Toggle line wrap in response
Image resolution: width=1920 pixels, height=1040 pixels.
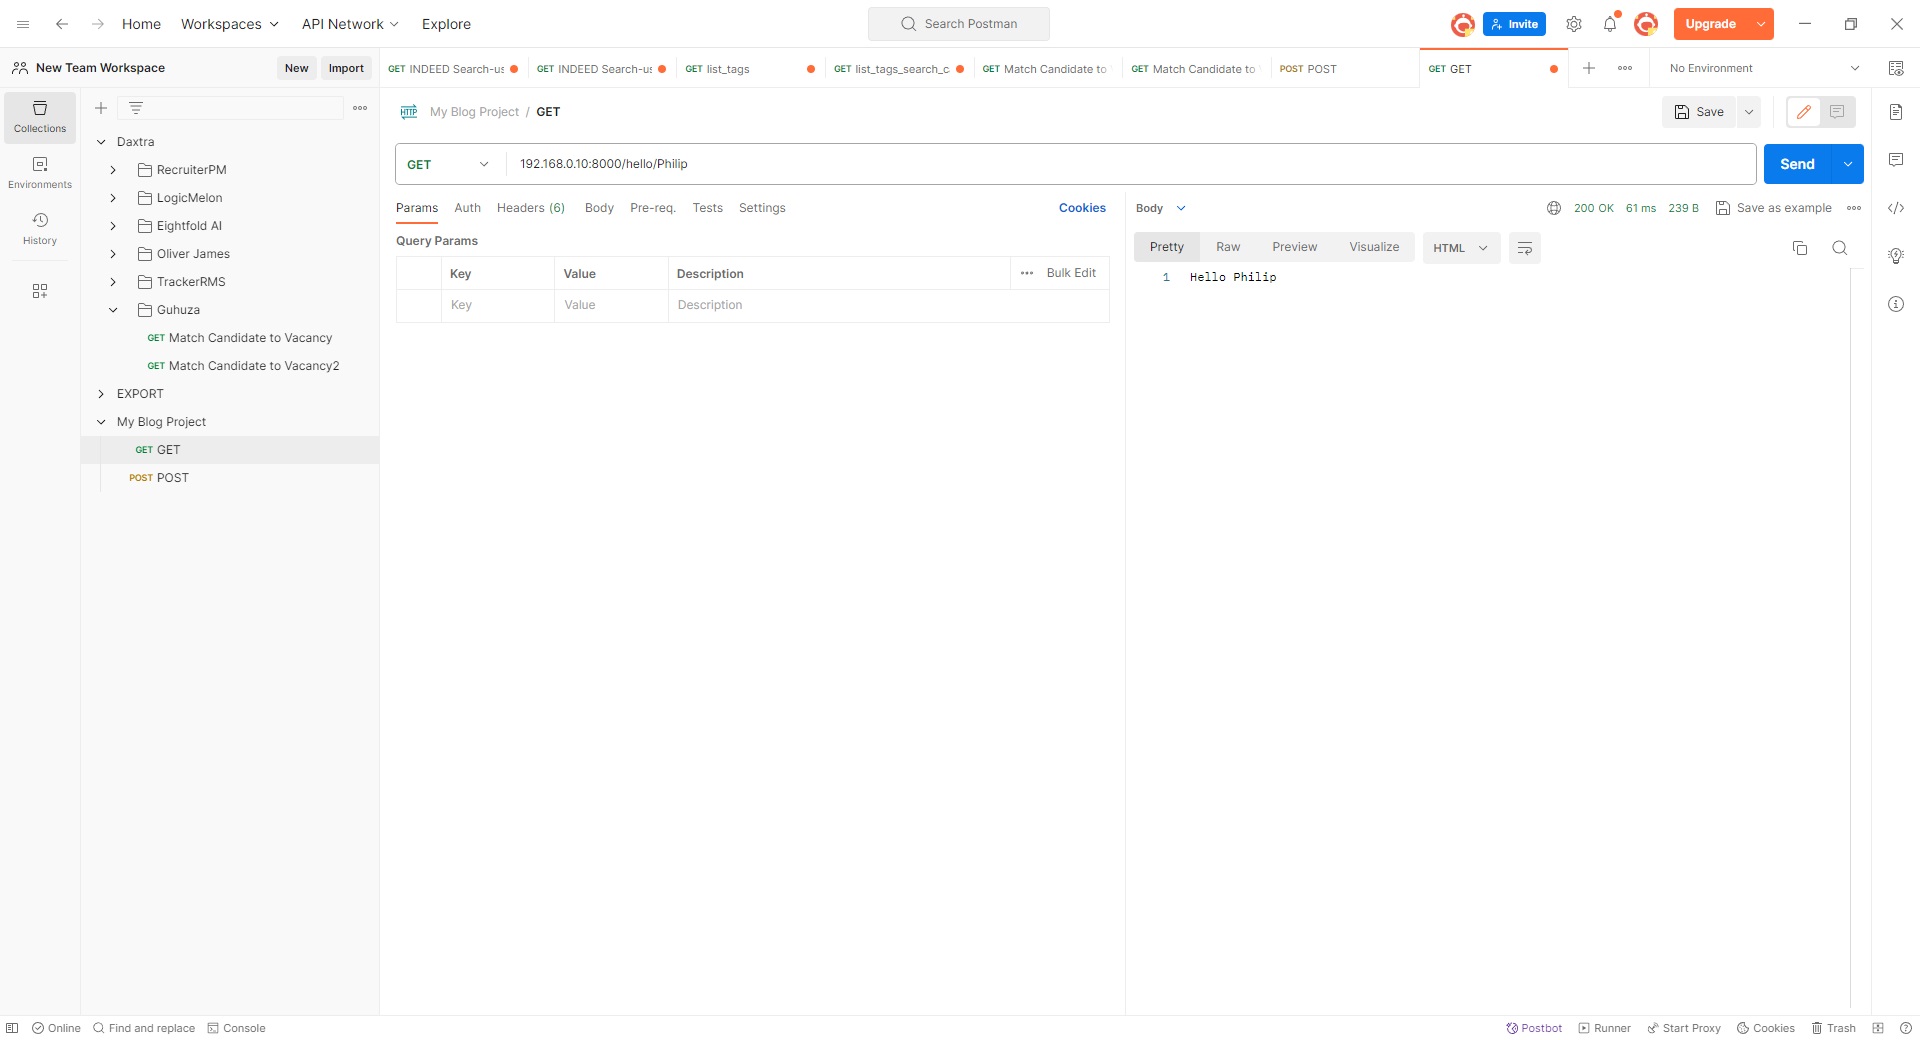coord(1525,248)
